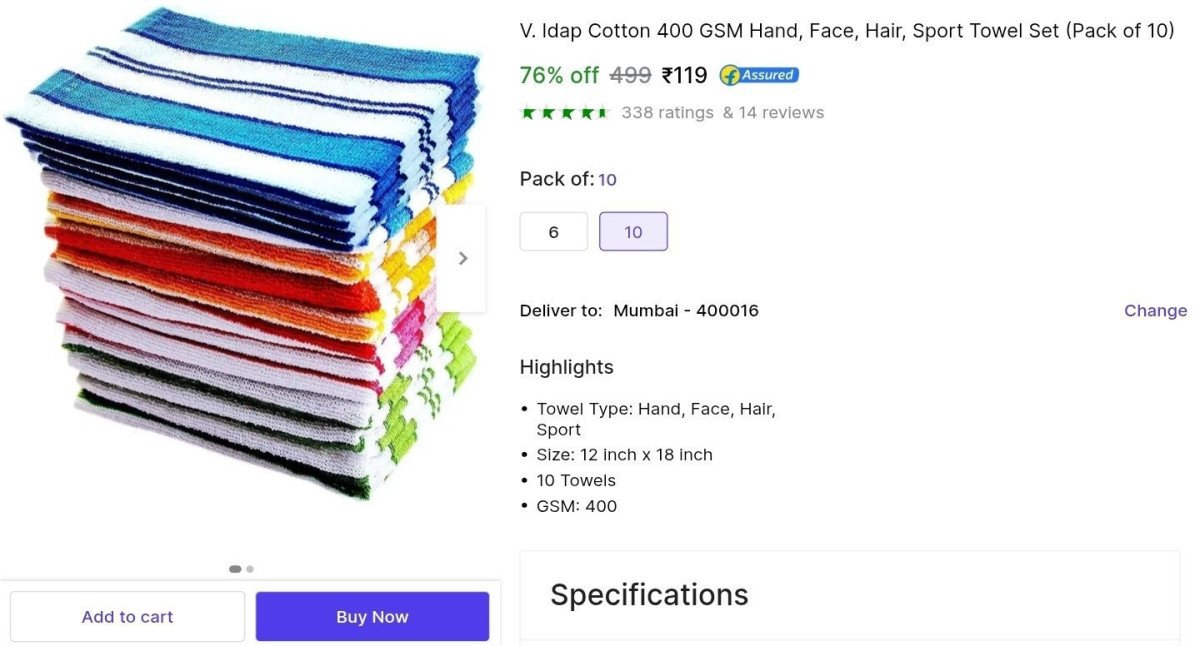Click the star rating icons
1200x646 pixels.
[x=565, y=112]
